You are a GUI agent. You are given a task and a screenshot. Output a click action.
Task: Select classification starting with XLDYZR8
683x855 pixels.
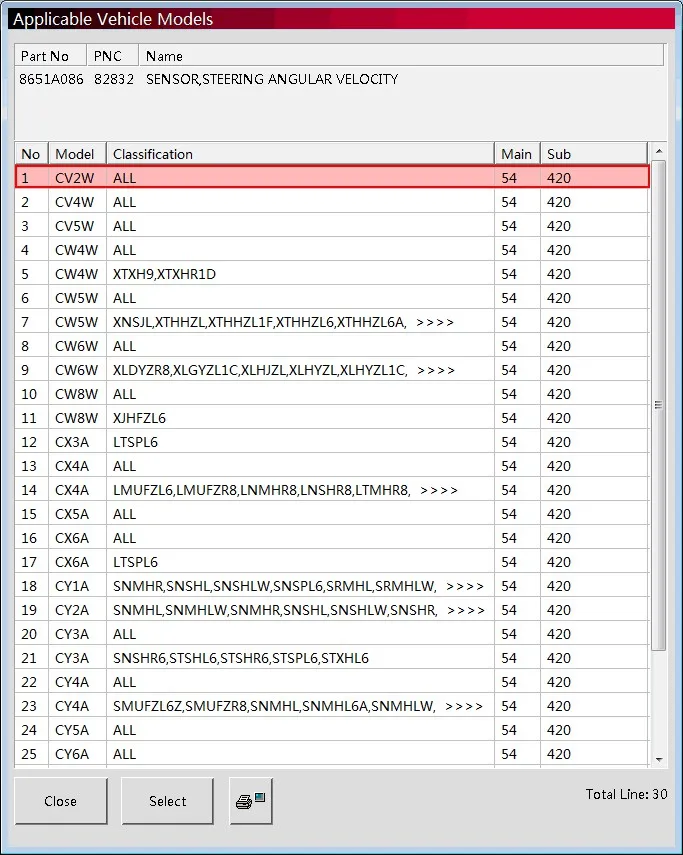tap(260, 370)
